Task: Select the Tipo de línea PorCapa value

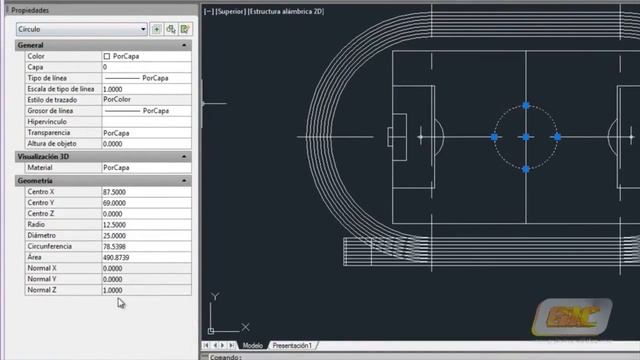Action: click(x=146, y=78)
